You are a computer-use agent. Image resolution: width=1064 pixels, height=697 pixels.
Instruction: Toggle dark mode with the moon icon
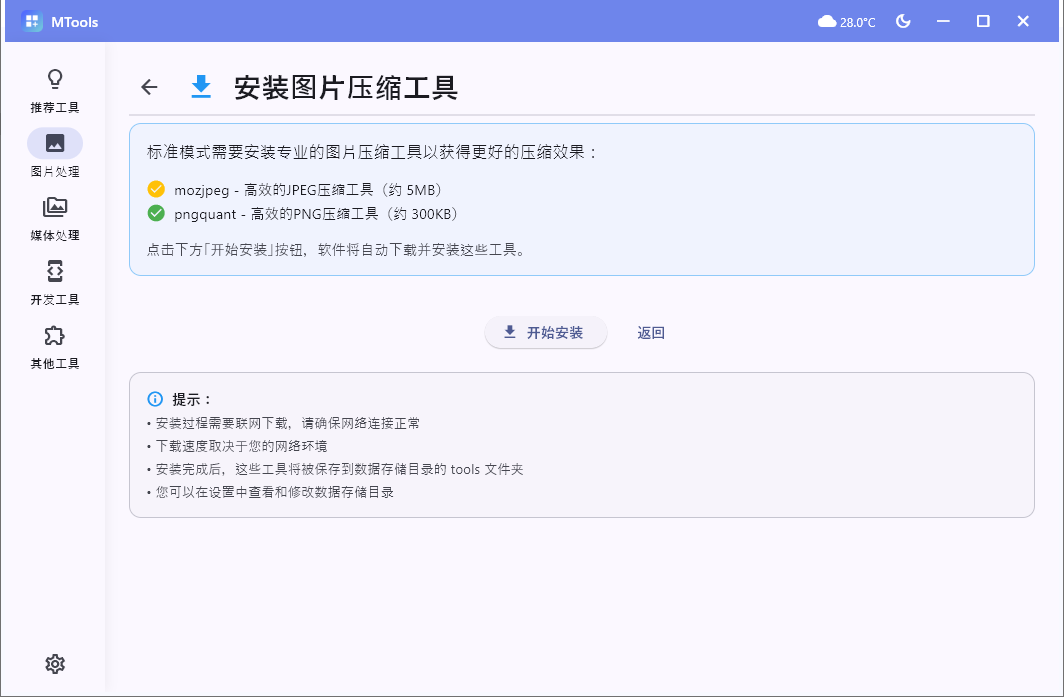(x=903, y=20)
